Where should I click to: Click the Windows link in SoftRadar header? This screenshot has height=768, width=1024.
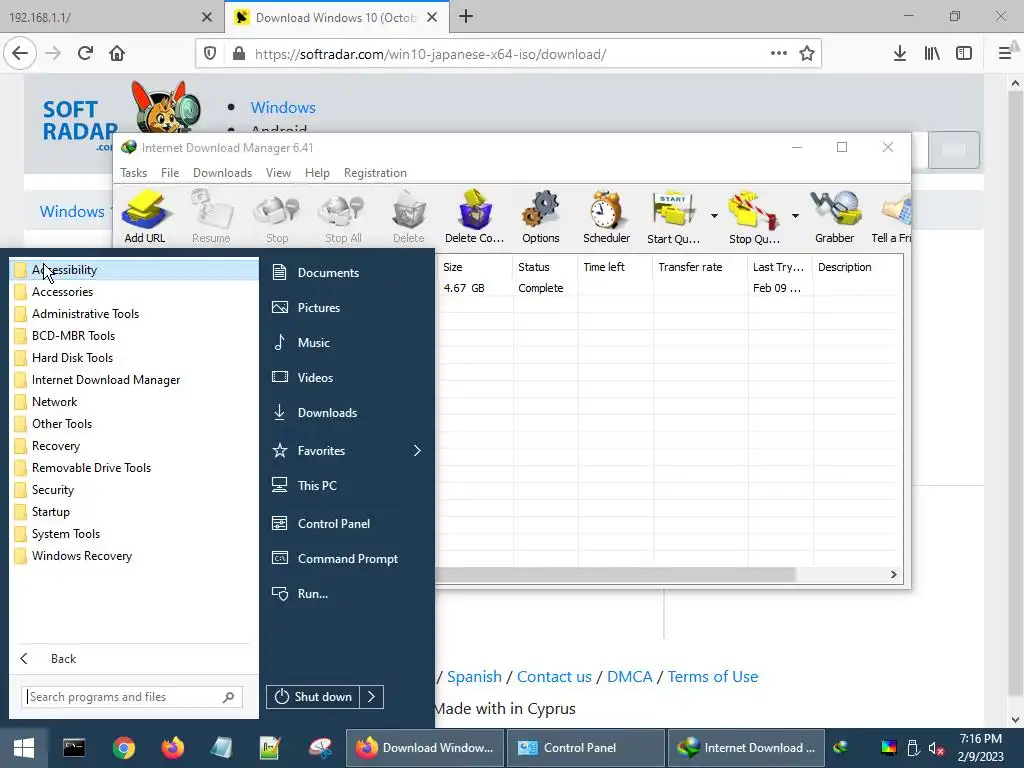tap(283, 108)
